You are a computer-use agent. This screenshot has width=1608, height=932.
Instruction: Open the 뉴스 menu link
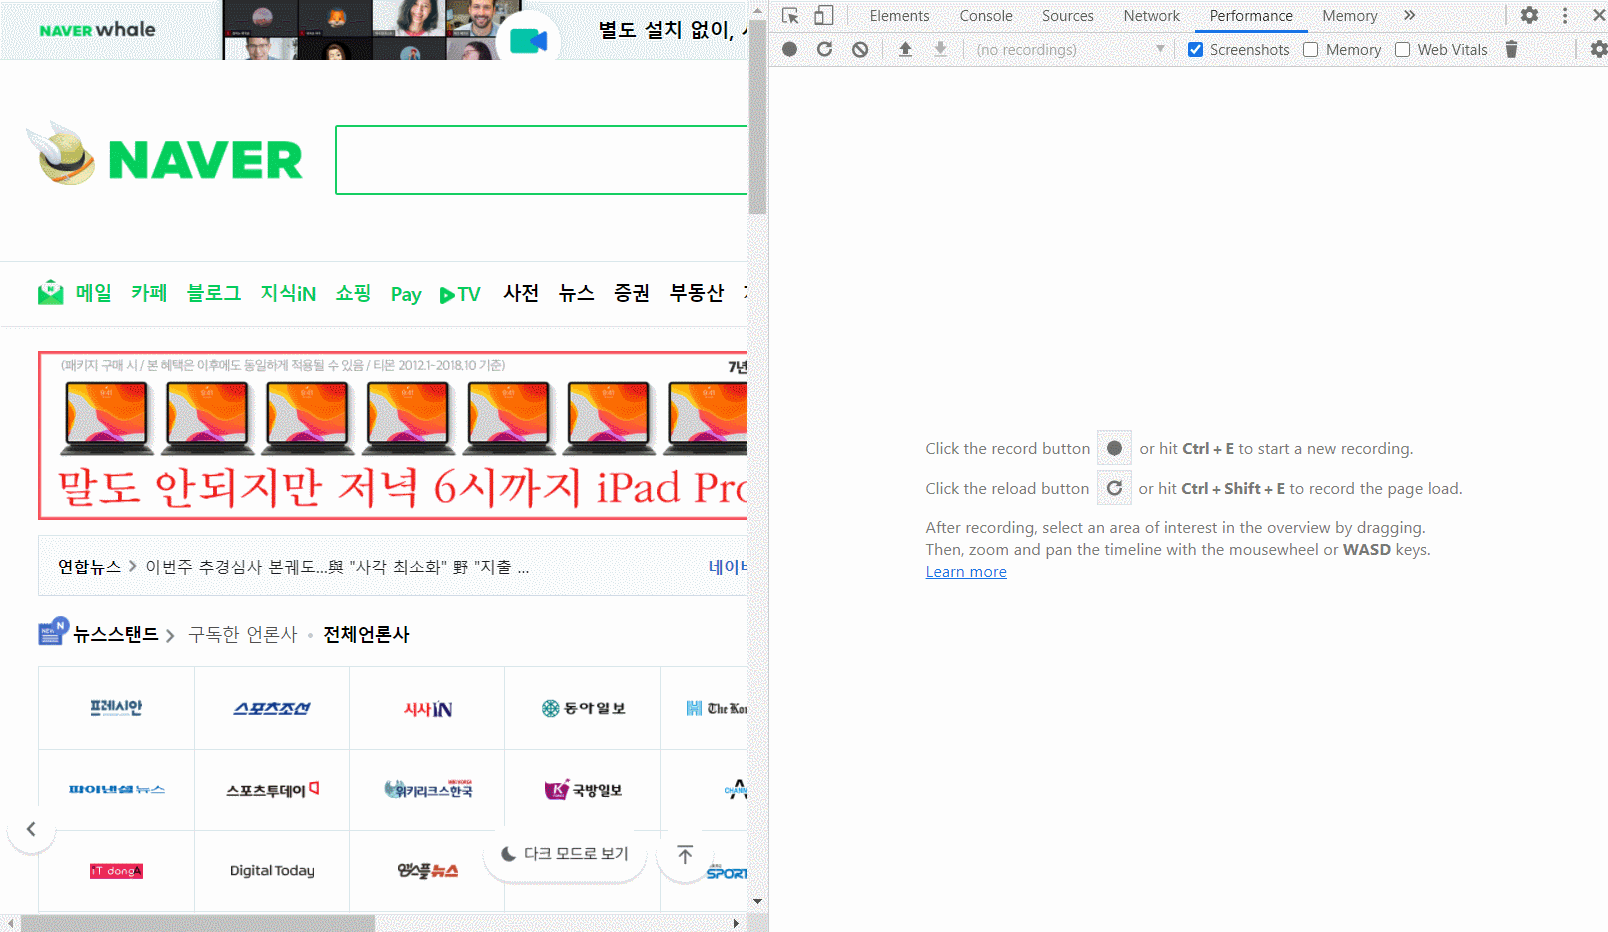tap(576, 293)
